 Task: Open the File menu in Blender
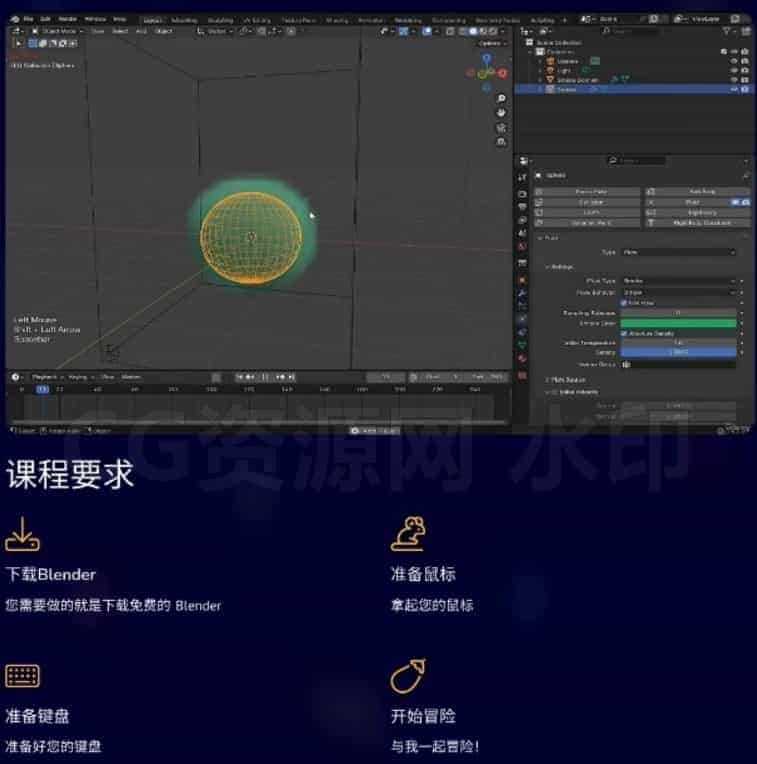[28, 19]
